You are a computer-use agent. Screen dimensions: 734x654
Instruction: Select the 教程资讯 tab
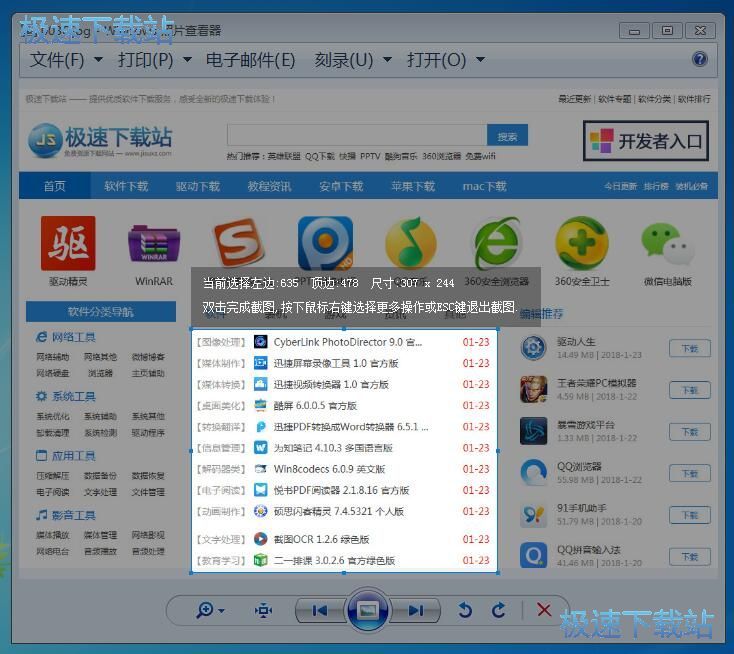coord(270,186)
